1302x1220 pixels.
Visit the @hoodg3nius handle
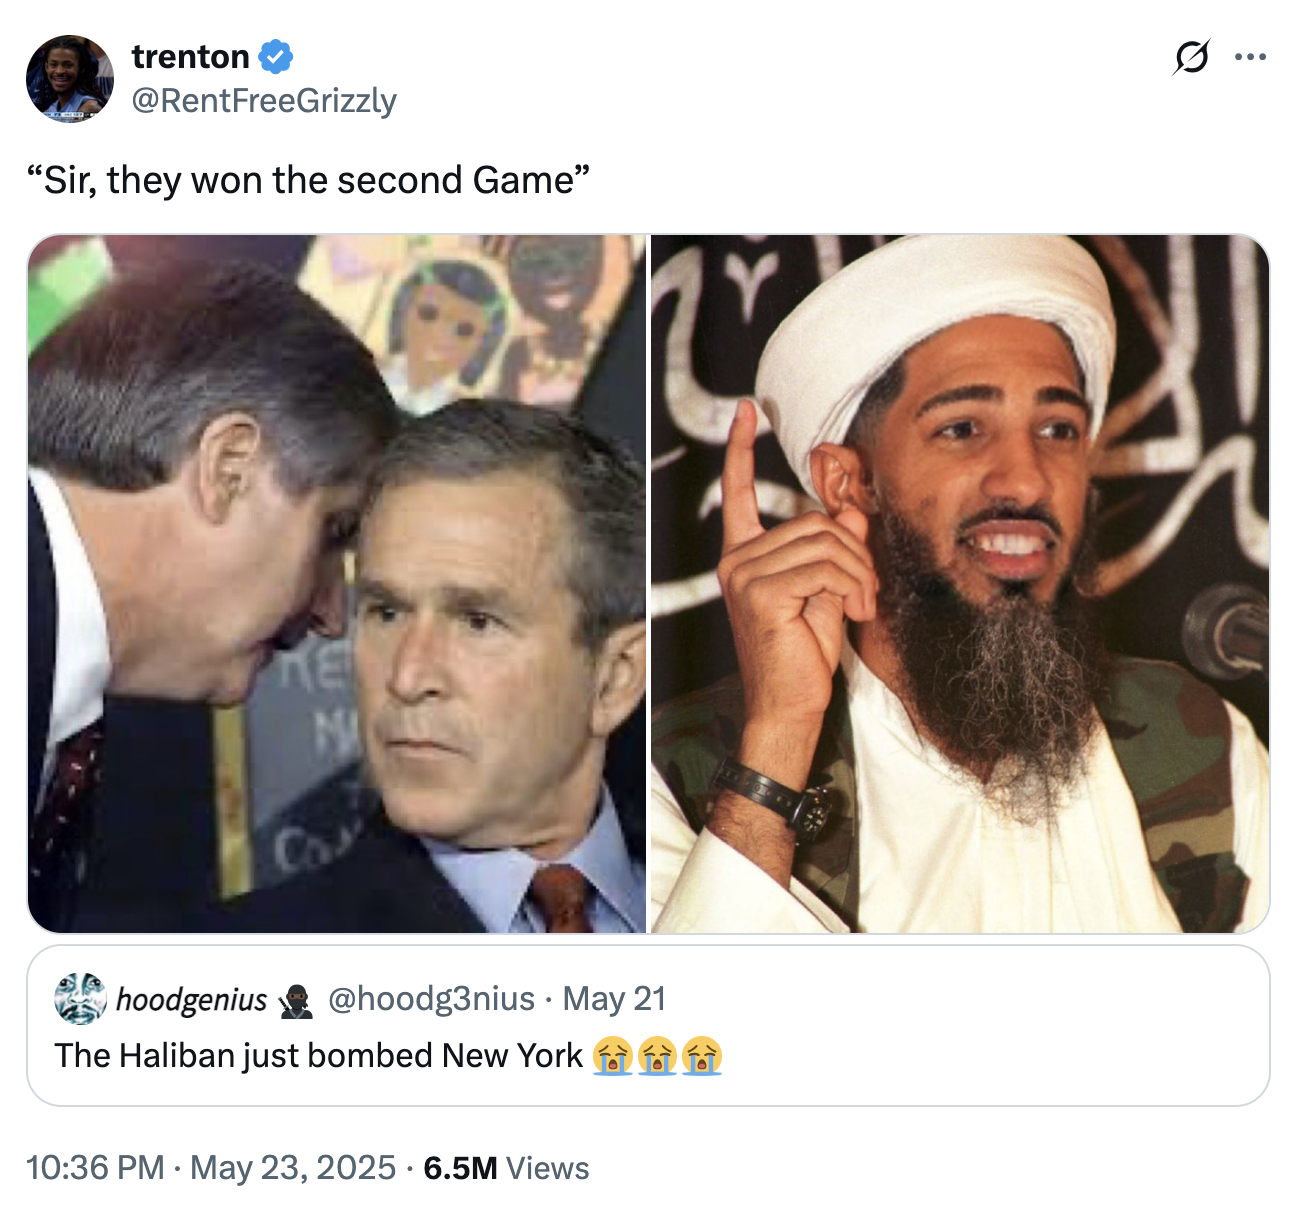(x=431, y=999)
